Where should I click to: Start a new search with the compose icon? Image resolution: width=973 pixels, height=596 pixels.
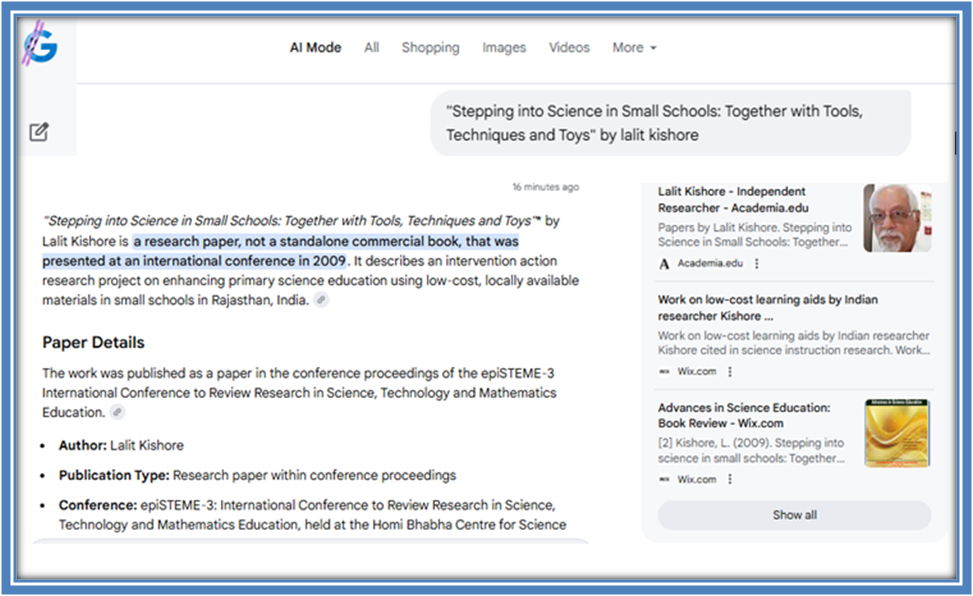(39, 131)
